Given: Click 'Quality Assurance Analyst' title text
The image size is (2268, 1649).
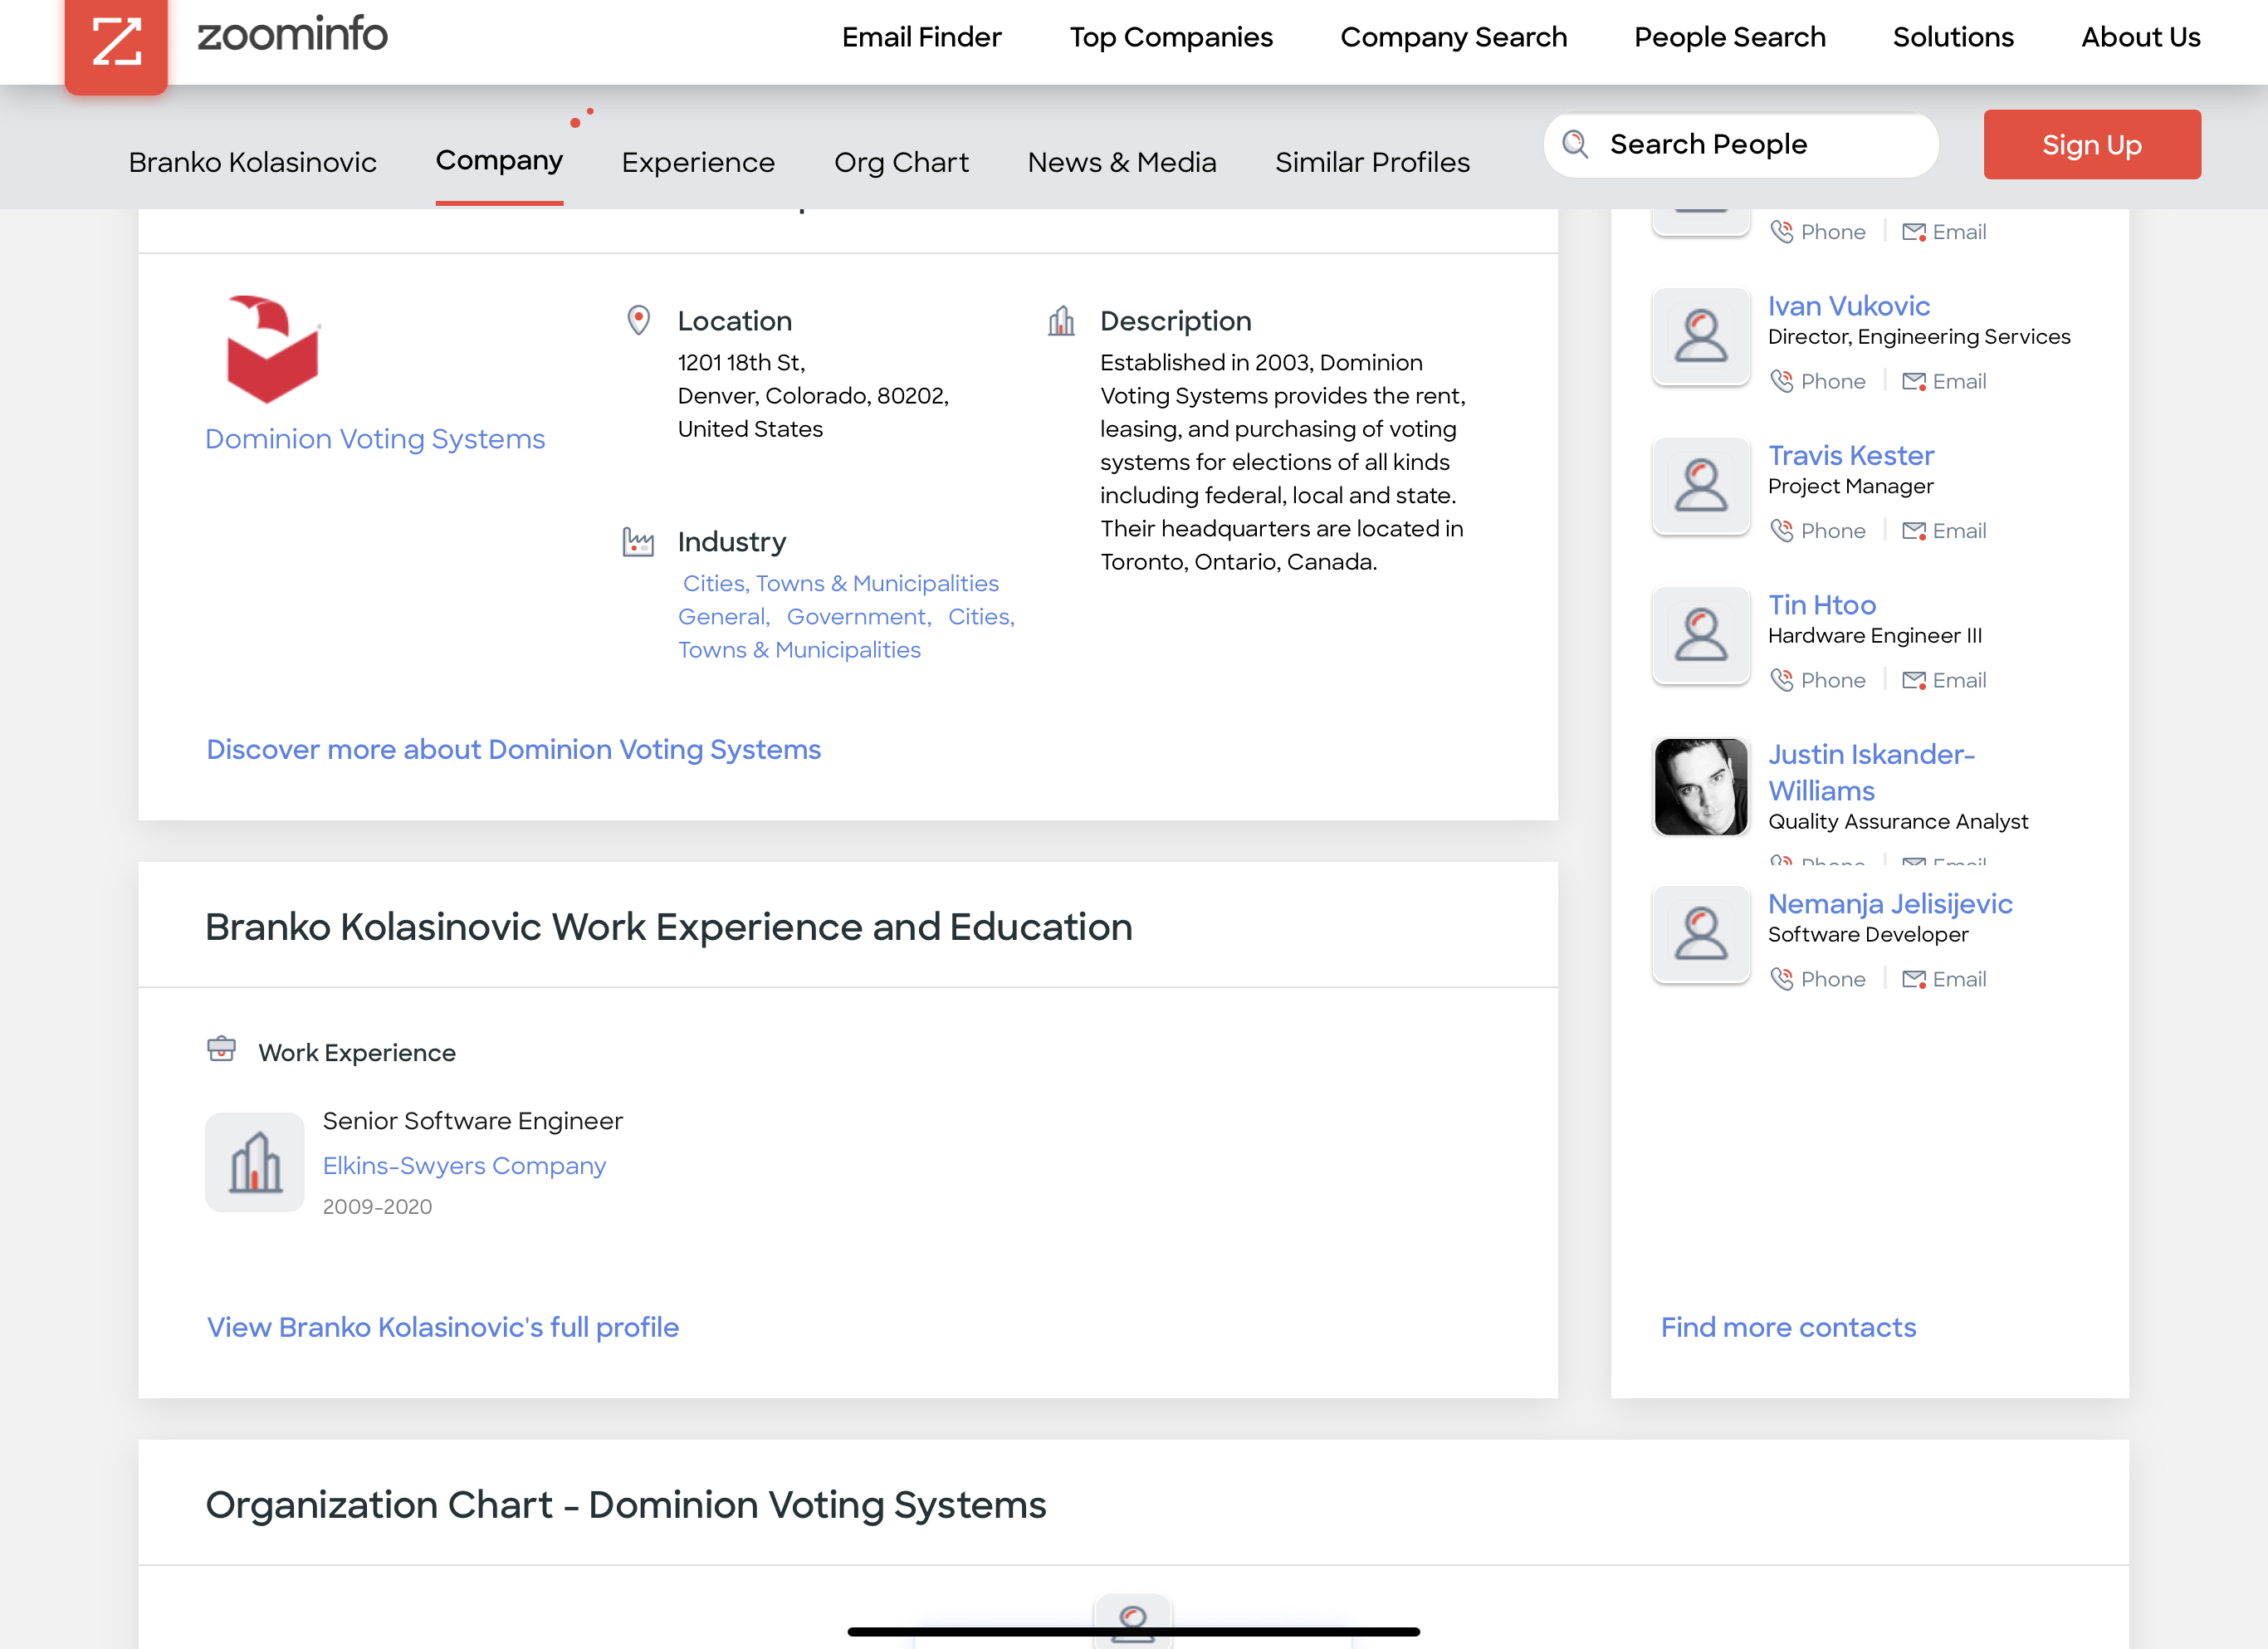Looking at the screenshot, I should pos(1897,821).
